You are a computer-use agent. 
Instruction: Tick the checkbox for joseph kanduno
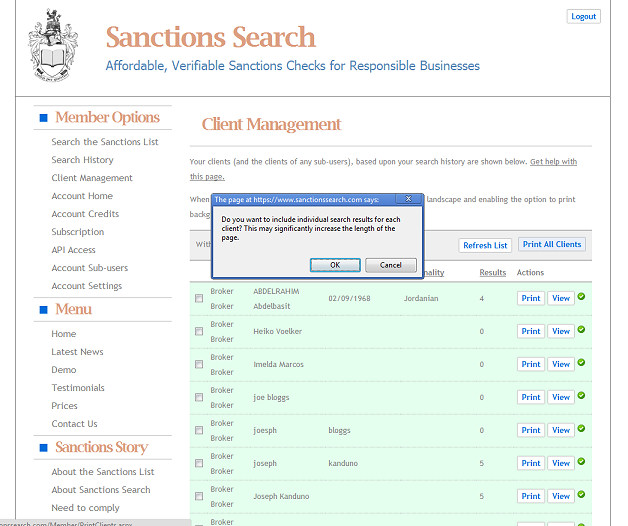coord(199,464)
